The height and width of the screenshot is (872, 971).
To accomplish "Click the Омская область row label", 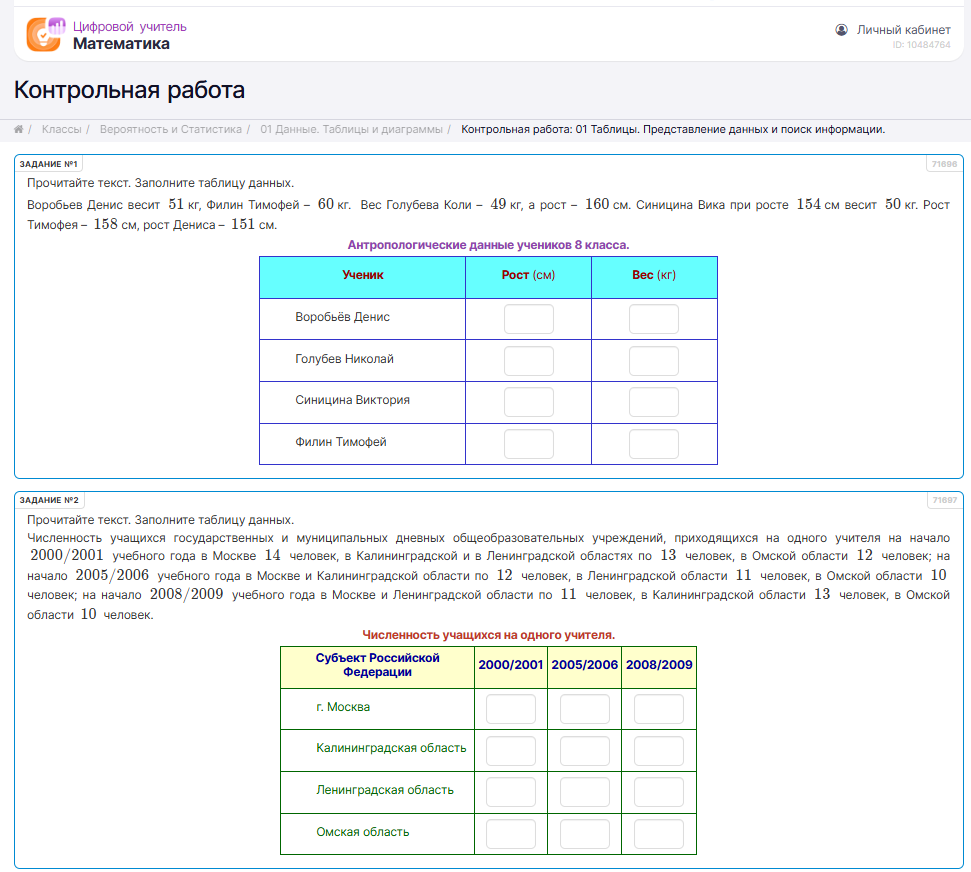I will 363,832.
